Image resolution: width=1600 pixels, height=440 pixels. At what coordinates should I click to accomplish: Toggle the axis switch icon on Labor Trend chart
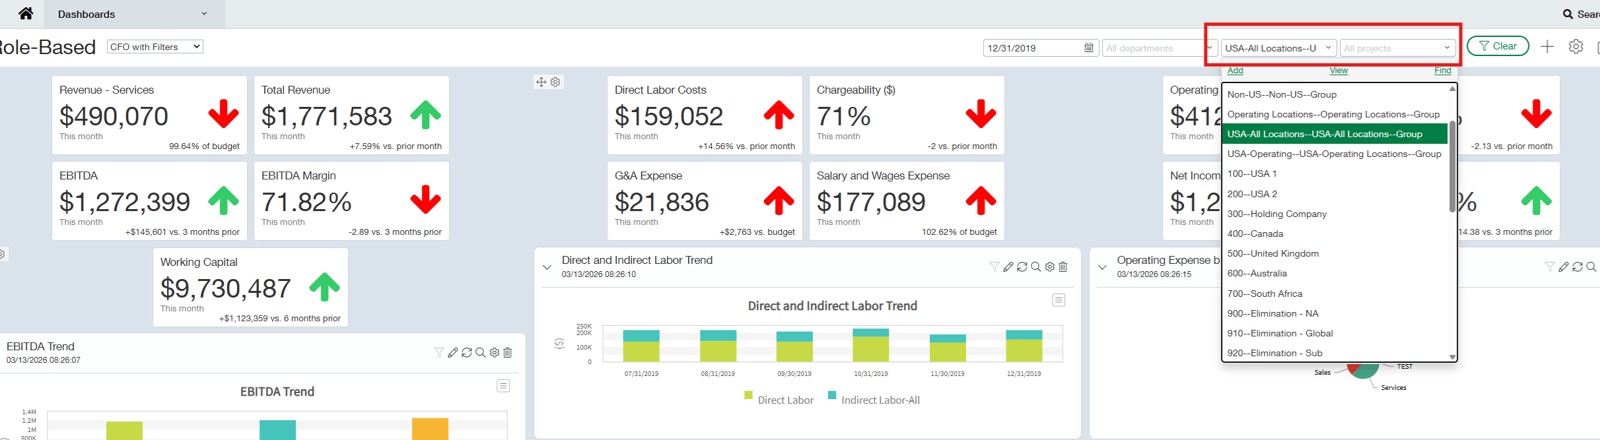point(559,344)
